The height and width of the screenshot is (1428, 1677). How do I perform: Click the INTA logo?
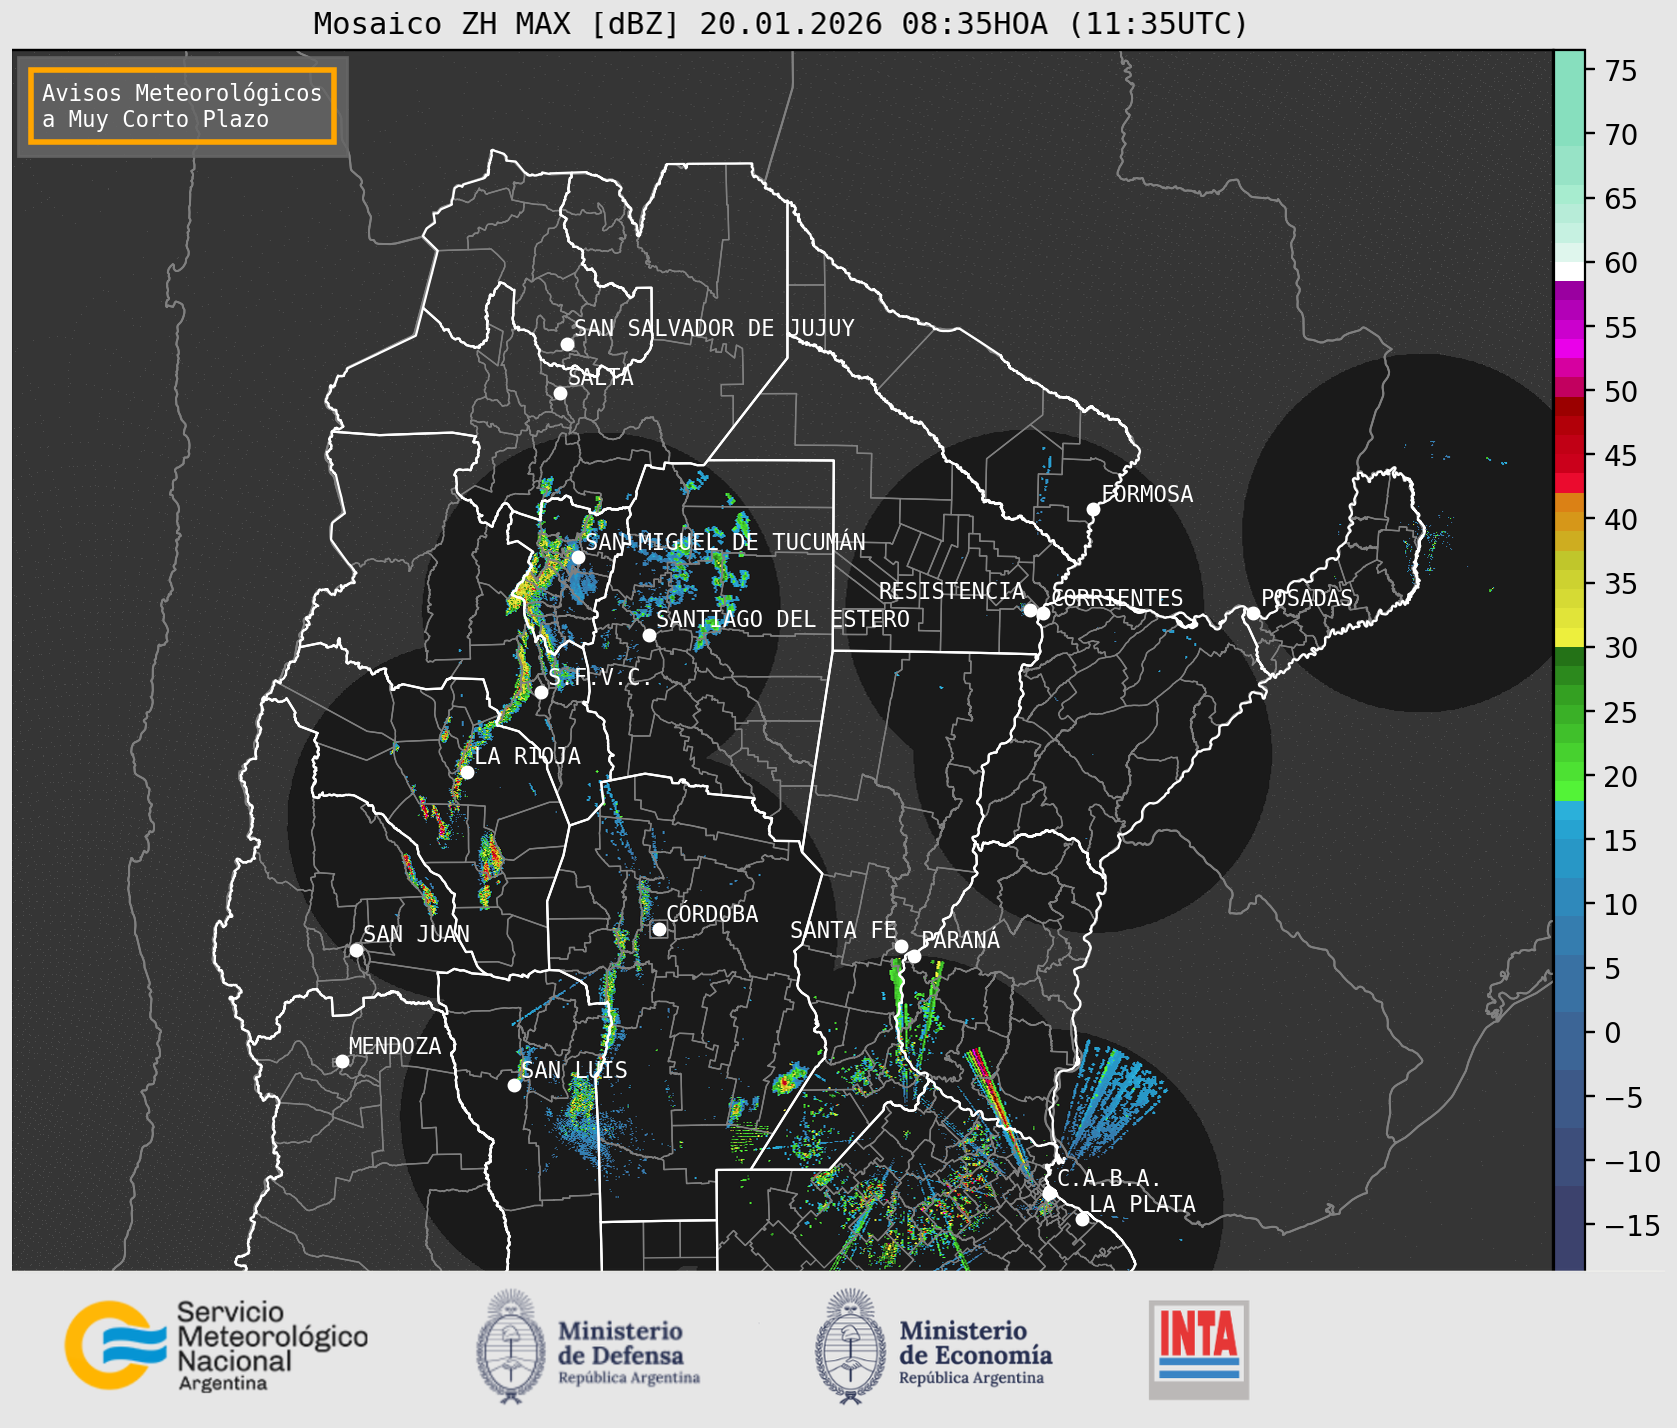(1199, 1349)
